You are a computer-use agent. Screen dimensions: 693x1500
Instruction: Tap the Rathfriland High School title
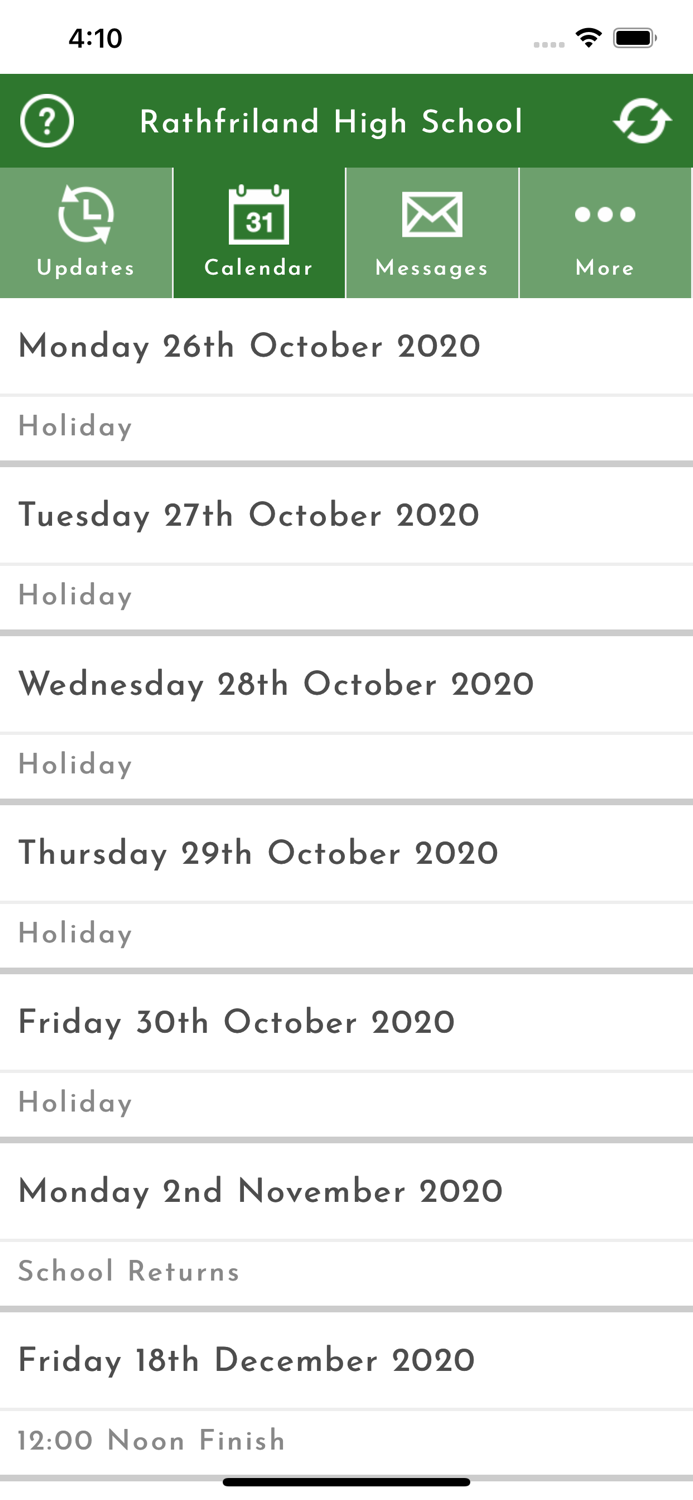[x=331, y=122]
